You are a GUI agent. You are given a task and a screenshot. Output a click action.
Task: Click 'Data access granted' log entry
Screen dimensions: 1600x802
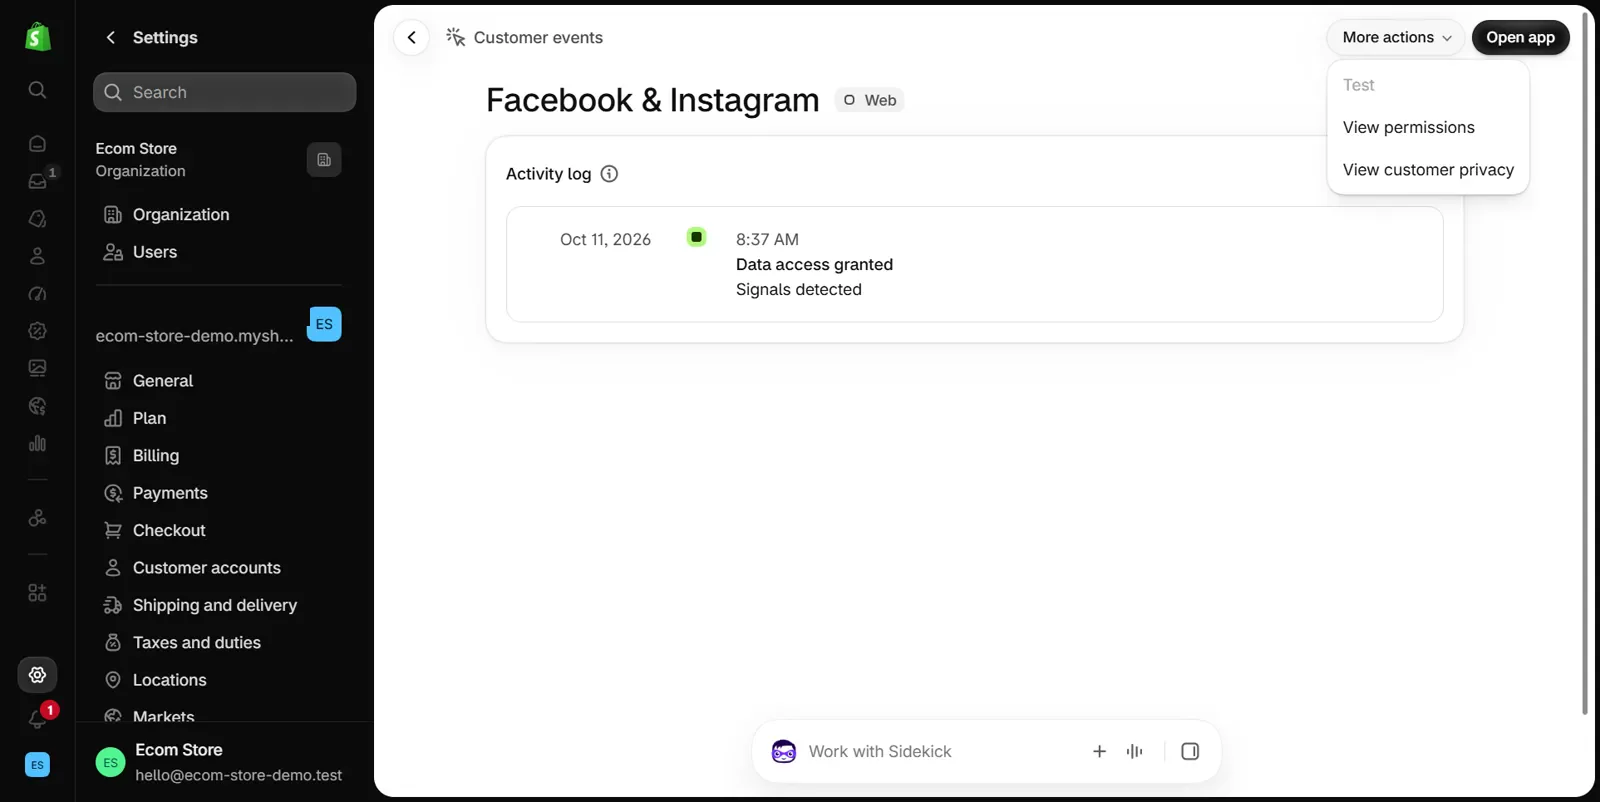point(814,264)
